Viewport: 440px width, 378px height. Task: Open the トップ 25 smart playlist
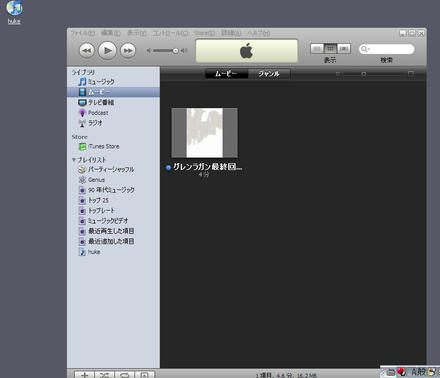coord(94,200)
